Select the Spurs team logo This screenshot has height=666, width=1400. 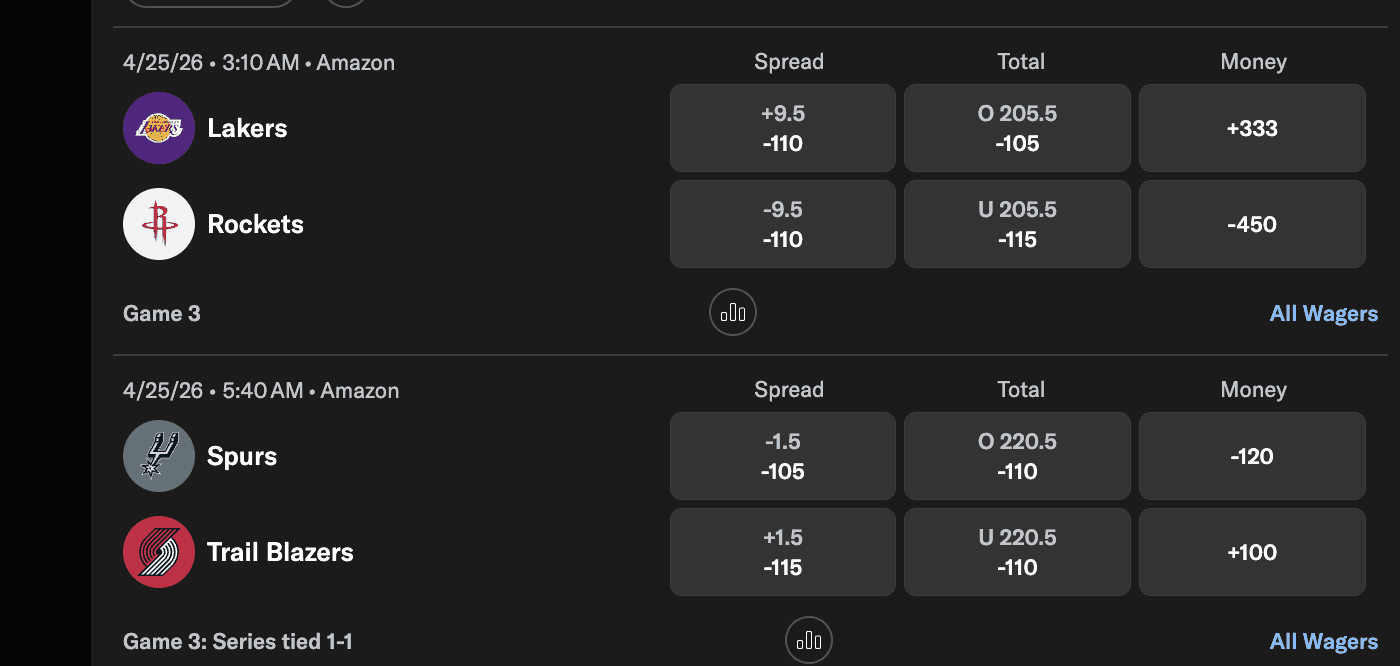point(159,456)
